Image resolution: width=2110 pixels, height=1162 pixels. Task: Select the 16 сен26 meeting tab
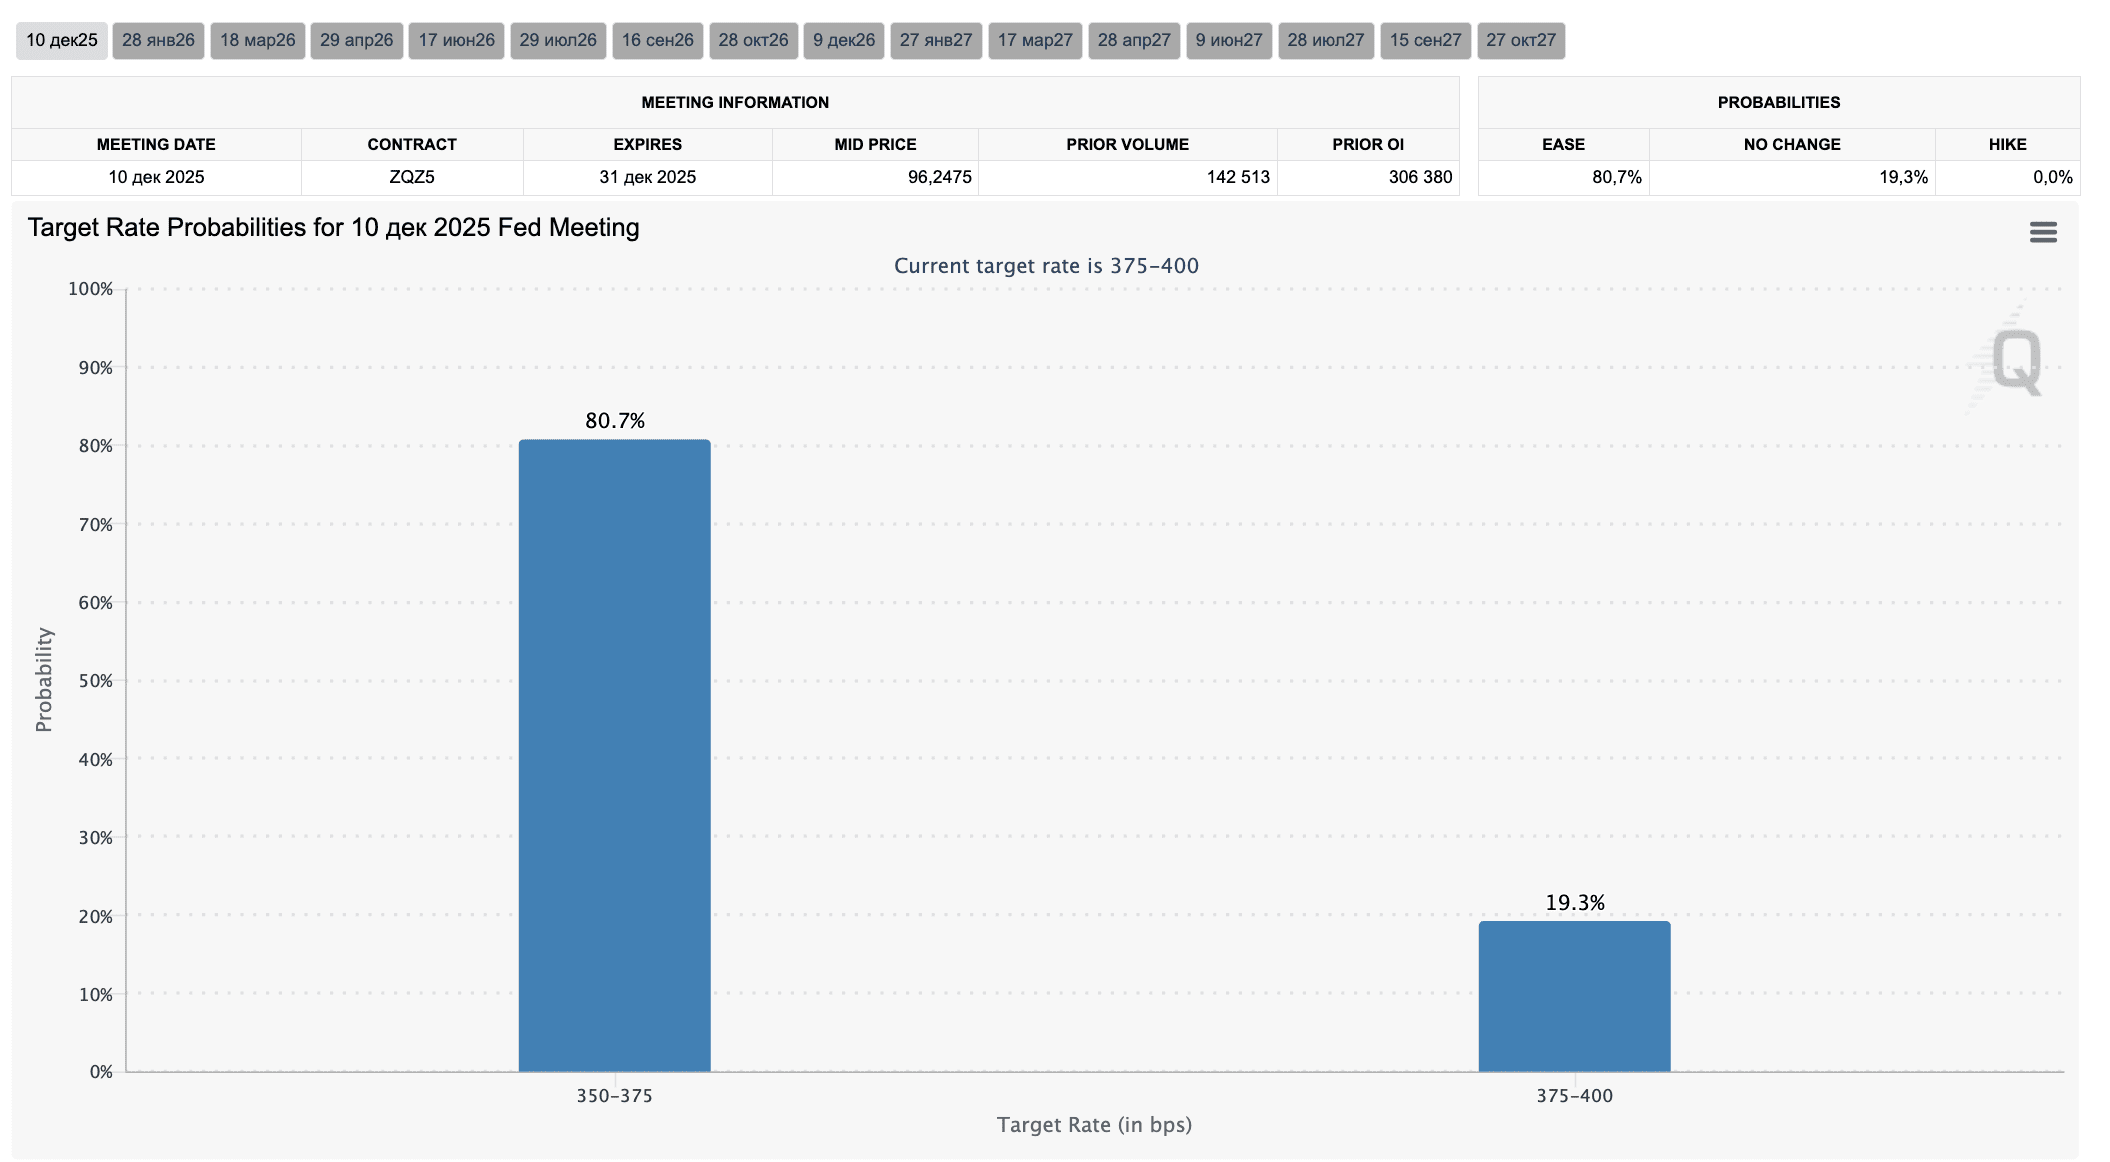tap(657, 41)
